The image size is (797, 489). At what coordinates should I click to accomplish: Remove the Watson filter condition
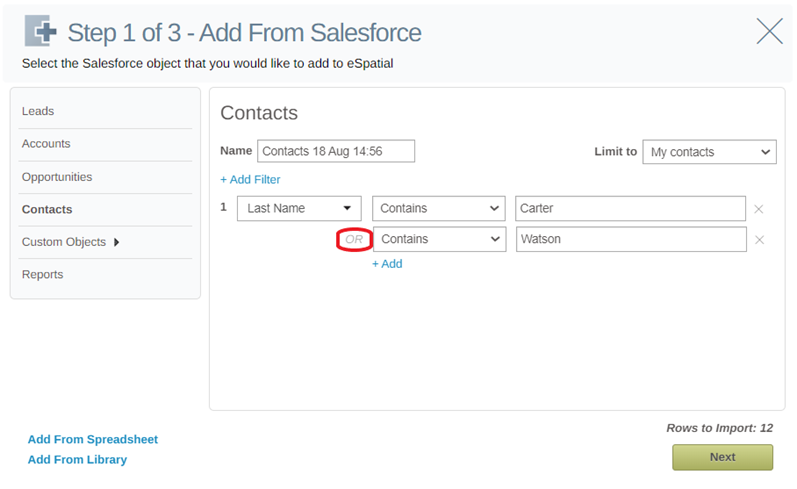click(x=759, y=240)
